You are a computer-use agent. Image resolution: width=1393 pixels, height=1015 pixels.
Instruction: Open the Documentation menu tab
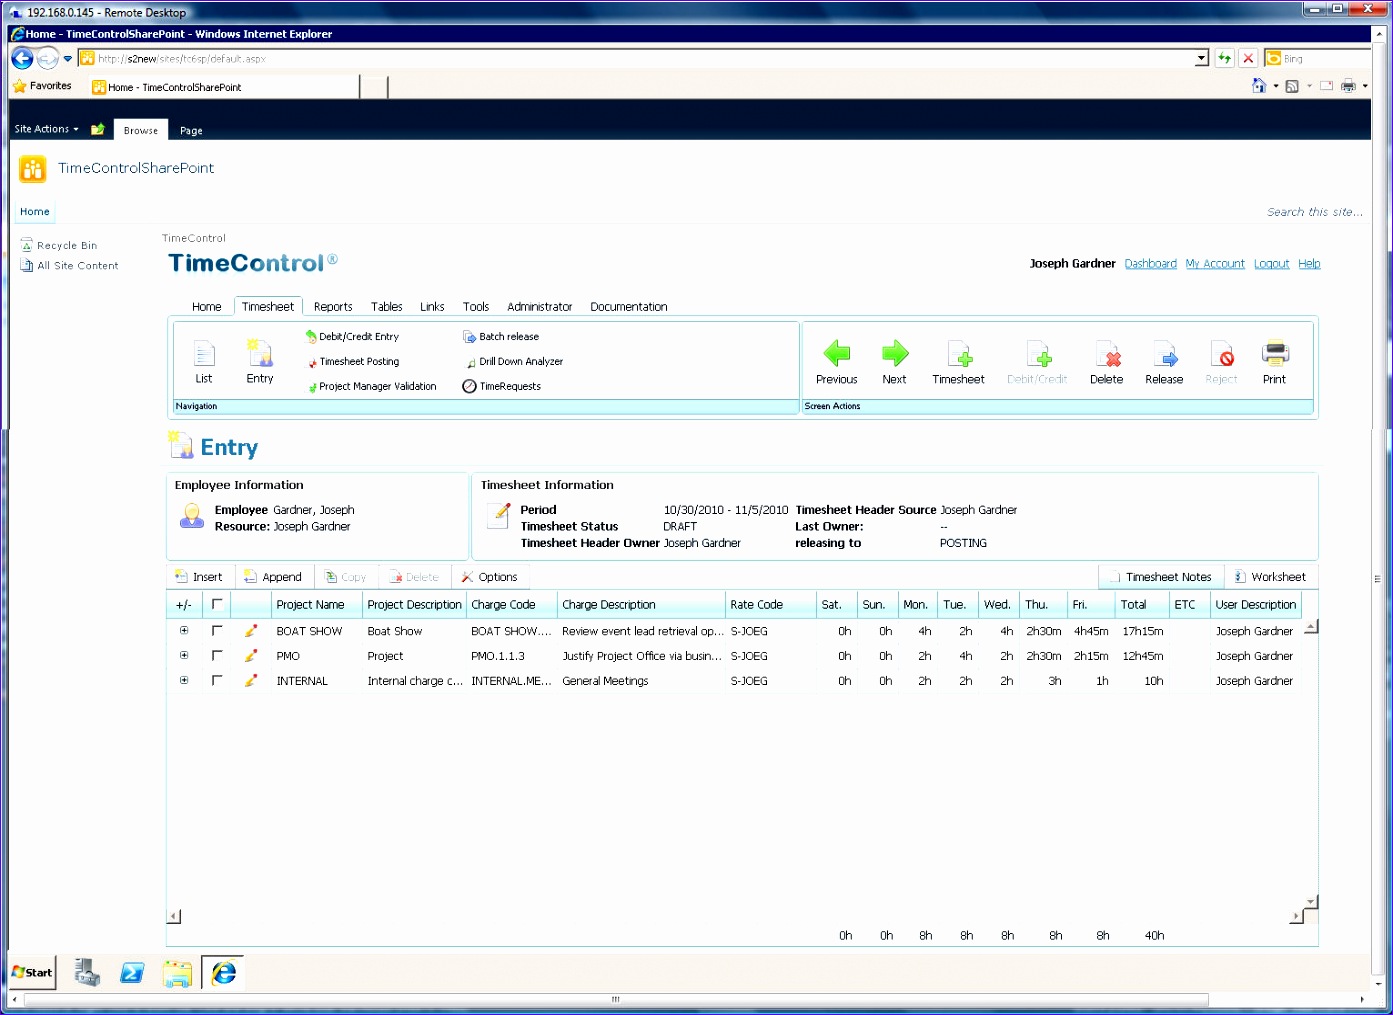629,307
